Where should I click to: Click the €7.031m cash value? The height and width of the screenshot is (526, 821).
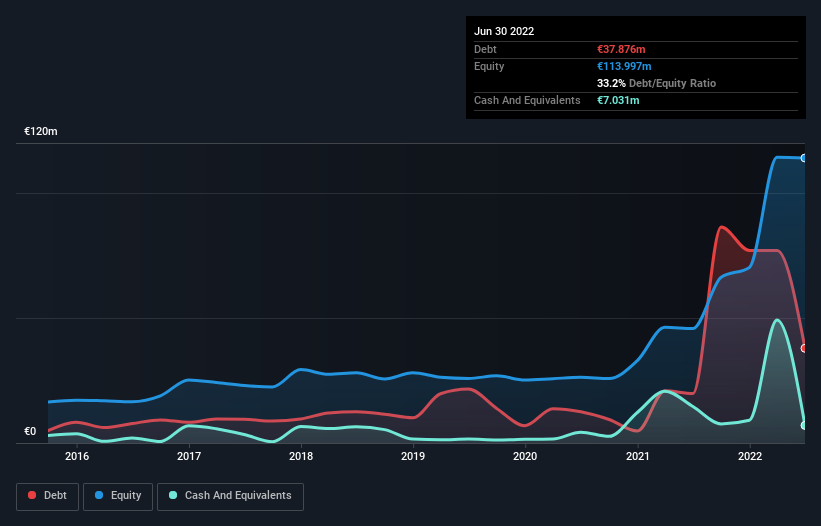click(x=618, y=100)
